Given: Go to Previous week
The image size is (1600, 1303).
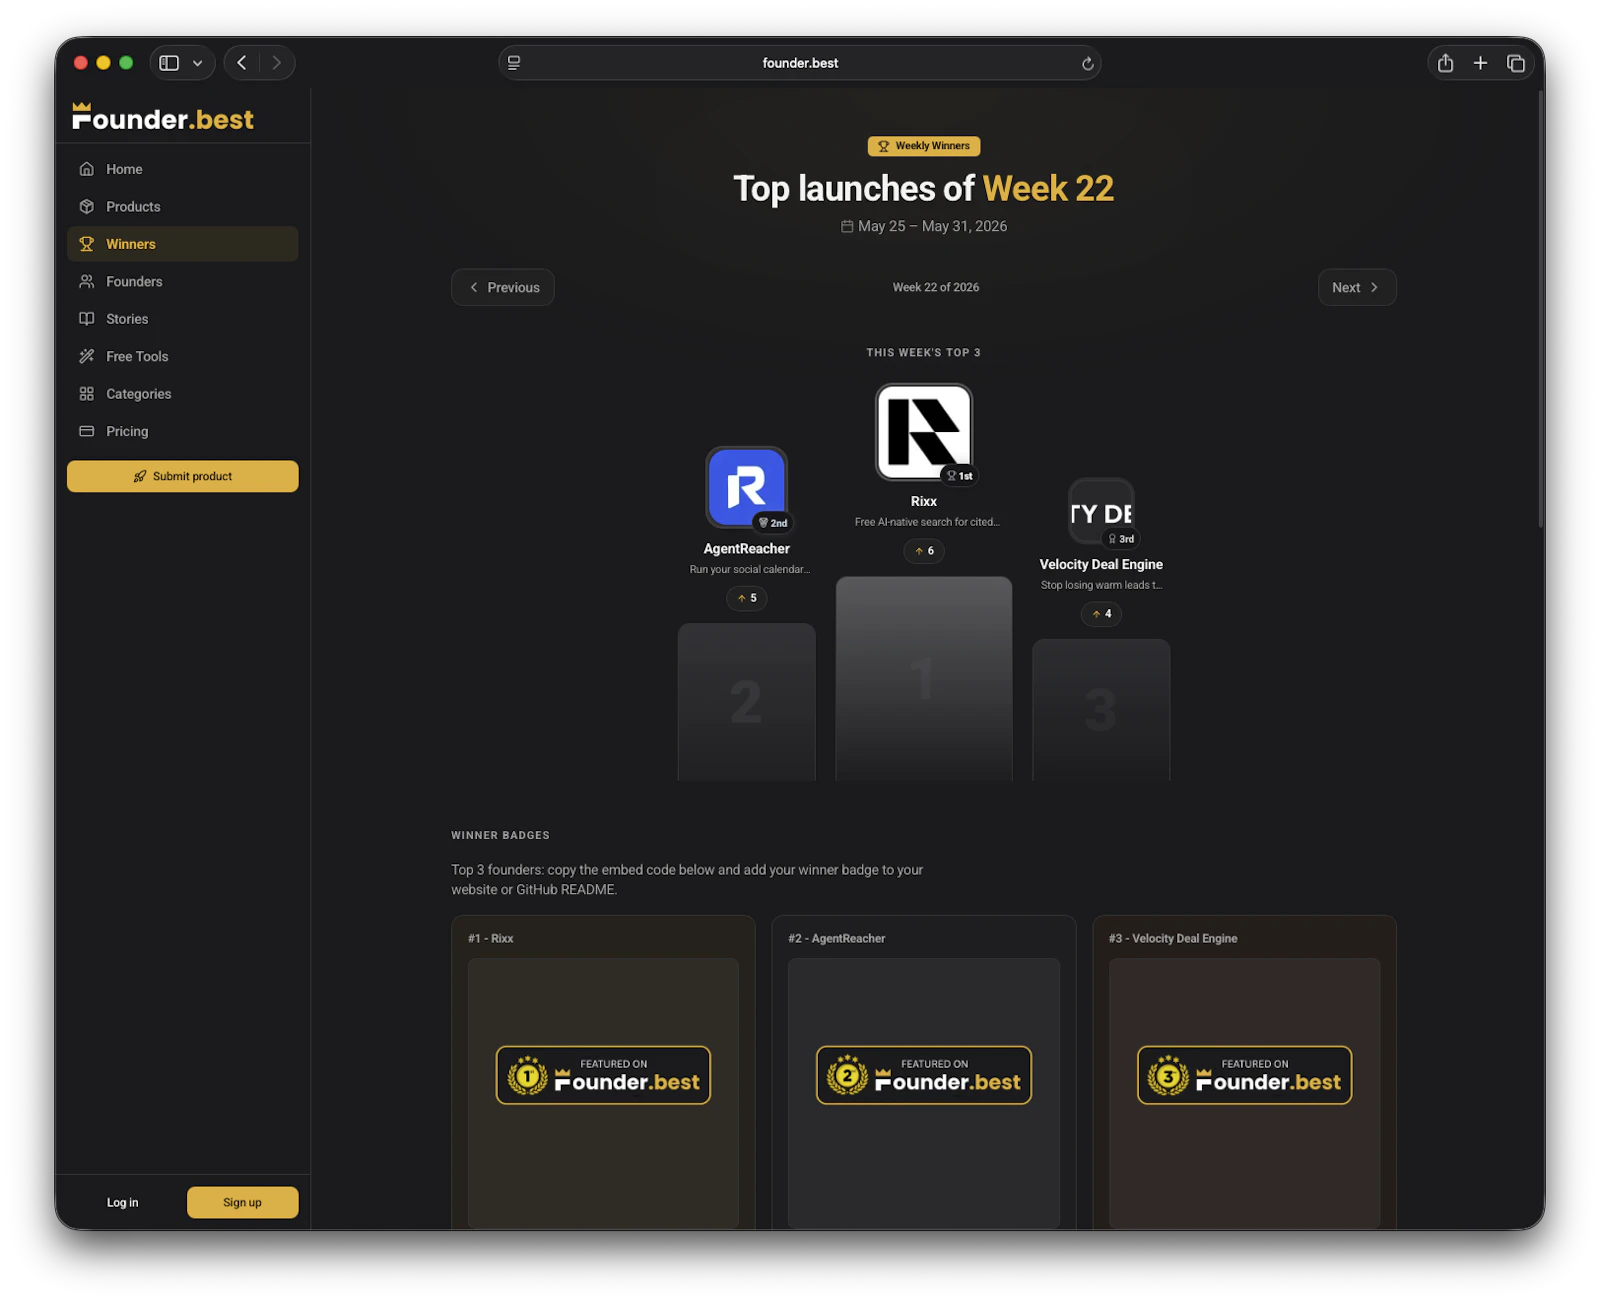Looking at the screenshot, I should click(503, 288).
